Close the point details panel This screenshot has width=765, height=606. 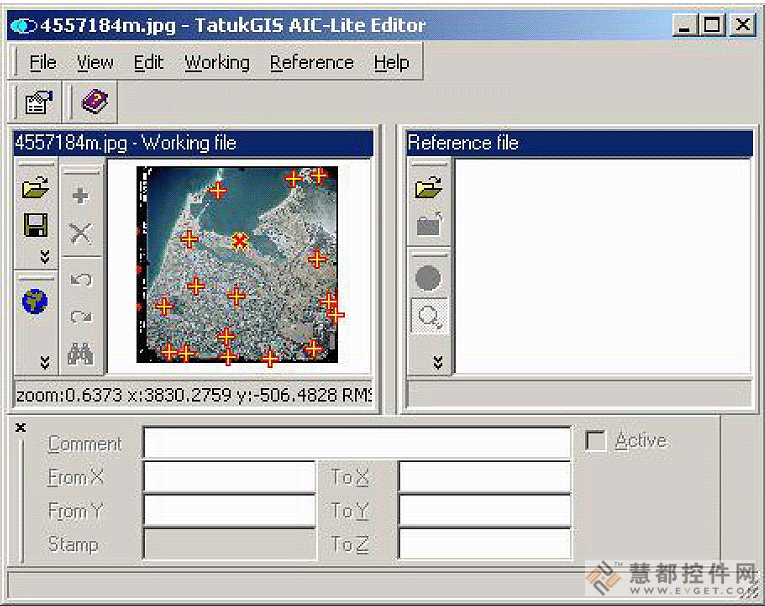20,428
